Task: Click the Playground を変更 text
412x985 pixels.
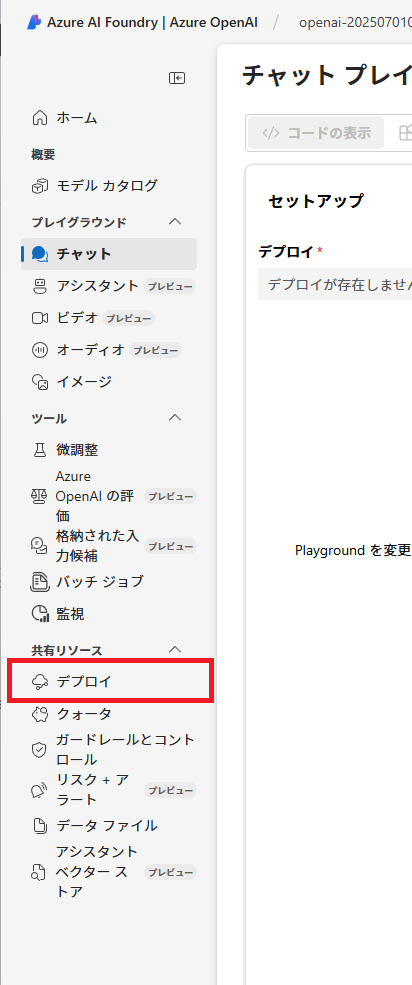Action: 353,551
